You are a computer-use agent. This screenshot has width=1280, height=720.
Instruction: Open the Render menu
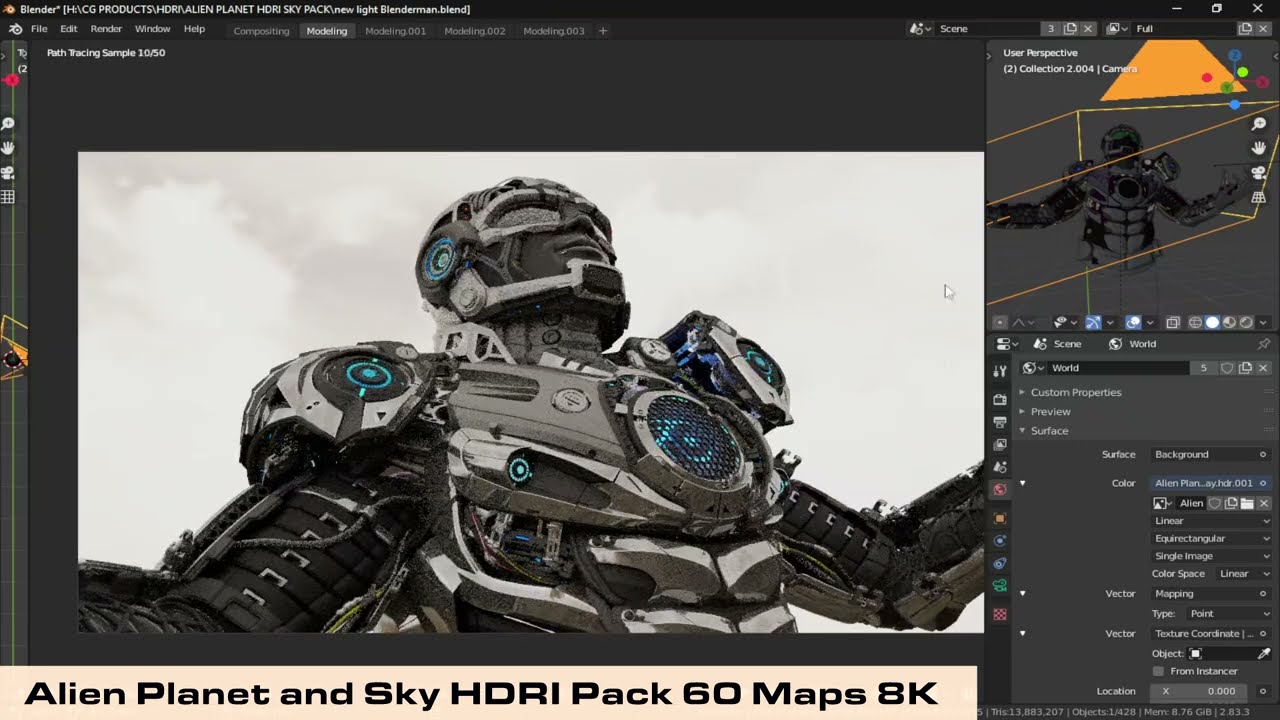click(106, 29)
